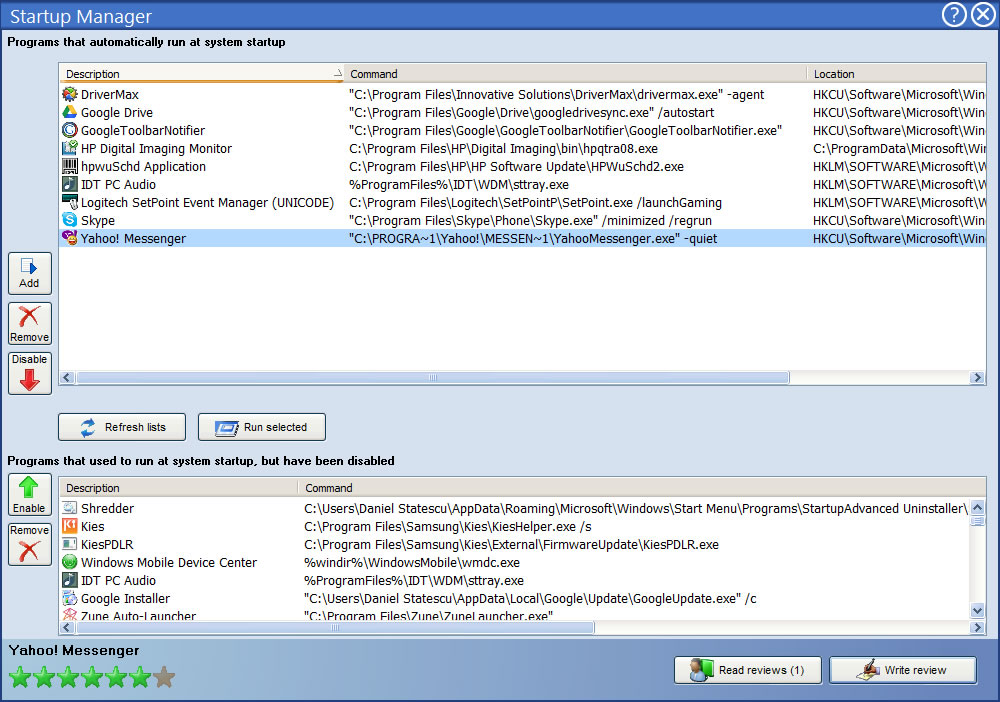The height and width of the screenshot is (702, 1000).
Task: Close the Startup Manager window
Action: pyautogui.click(x=983, y=15)
